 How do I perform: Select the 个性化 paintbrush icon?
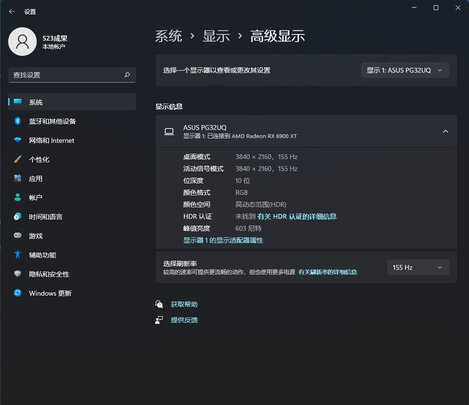(18, 159)
